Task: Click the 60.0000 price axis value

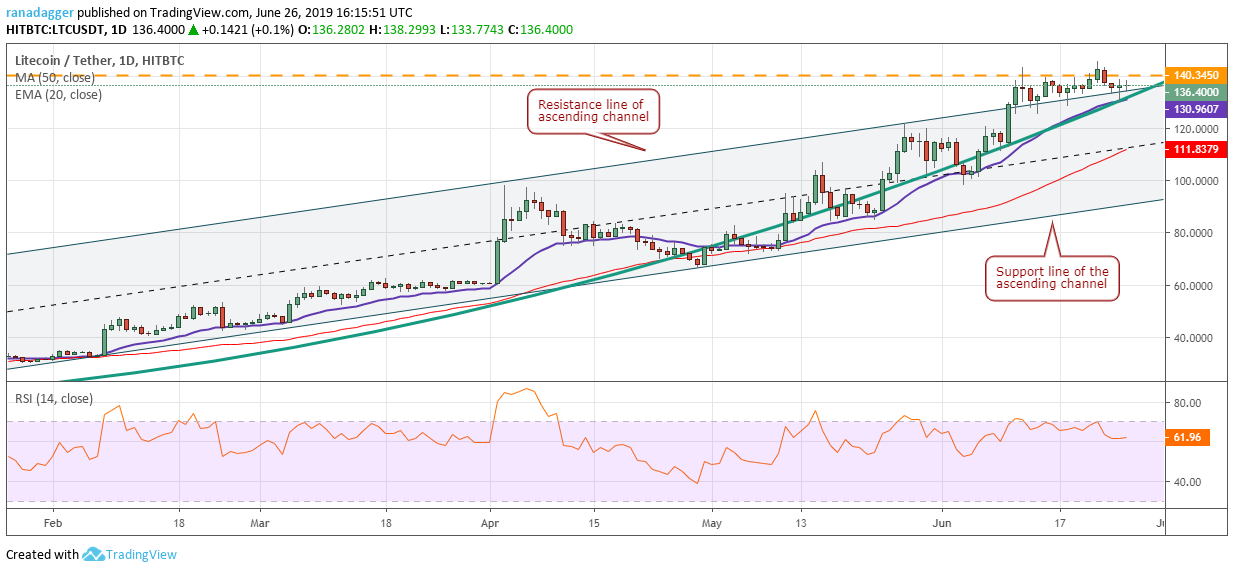Action: click(x=1193, y=286)
